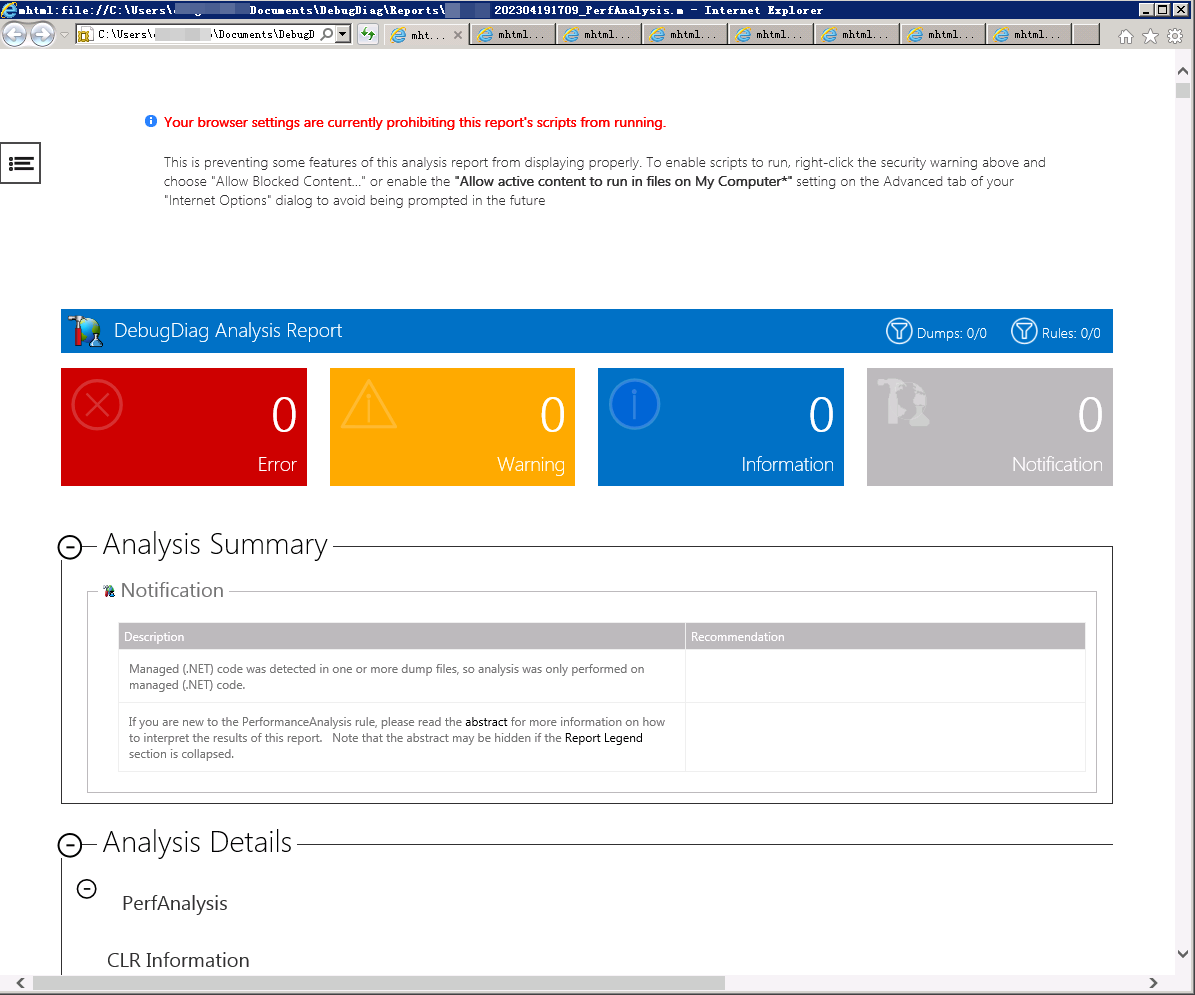Image resolution: width=1195 pixels, height=995 pixels.
Task: Click the Rules filter funnel icon
Action: click(1024, 331)
